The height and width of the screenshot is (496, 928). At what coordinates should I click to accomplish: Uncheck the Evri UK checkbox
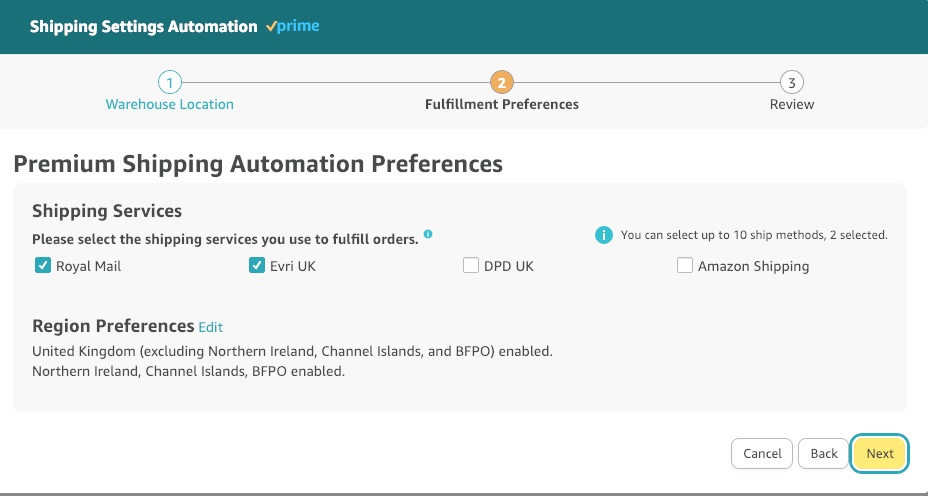pyautogui.click(x=256, y=266)
